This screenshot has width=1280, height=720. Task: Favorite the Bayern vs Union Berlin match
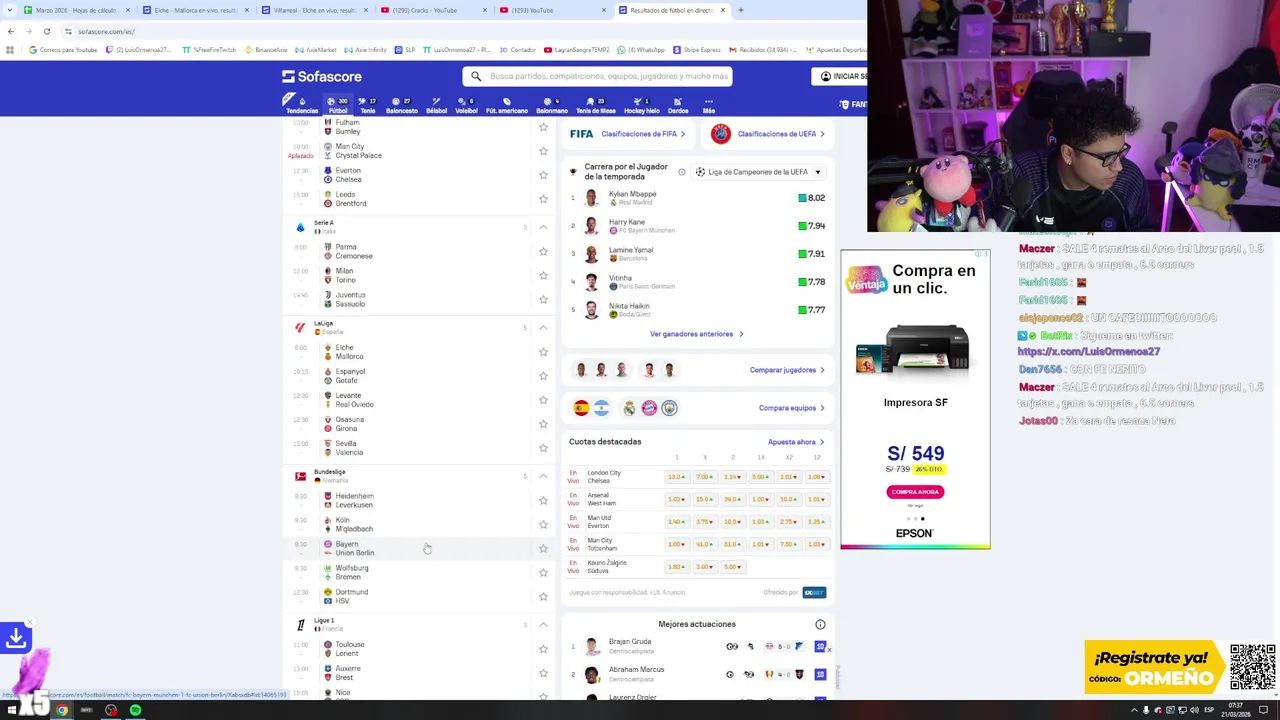(x=543, y=548)
